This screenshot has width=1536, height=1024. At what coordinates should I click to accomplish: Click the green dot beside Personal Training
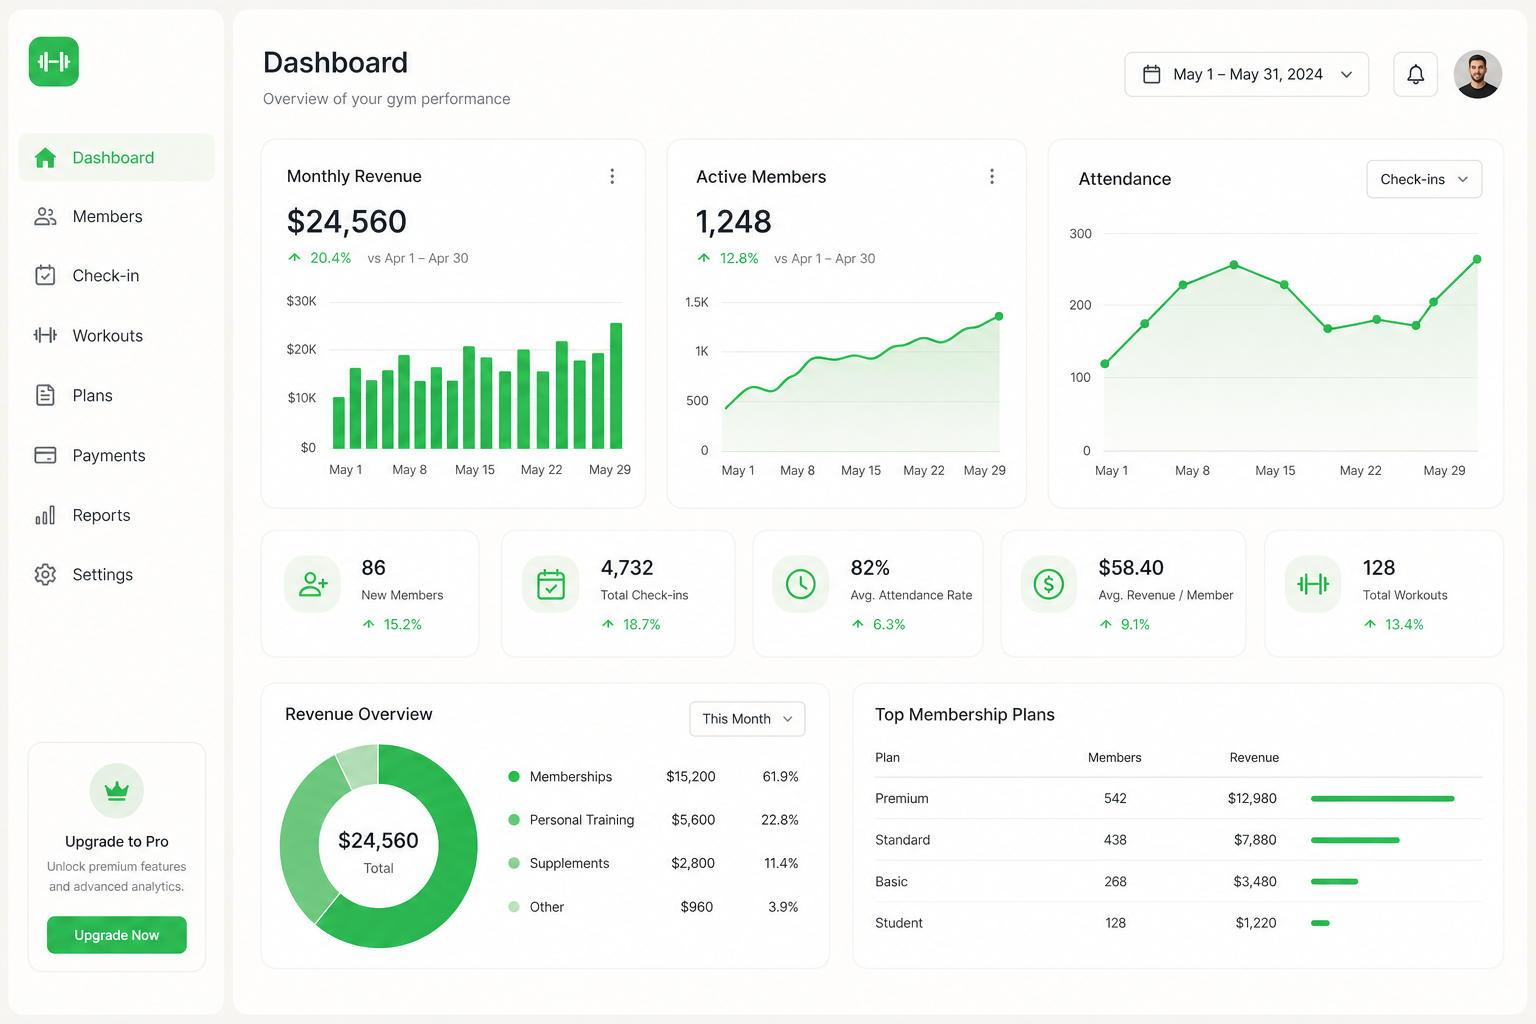click(x=514, y=820)
